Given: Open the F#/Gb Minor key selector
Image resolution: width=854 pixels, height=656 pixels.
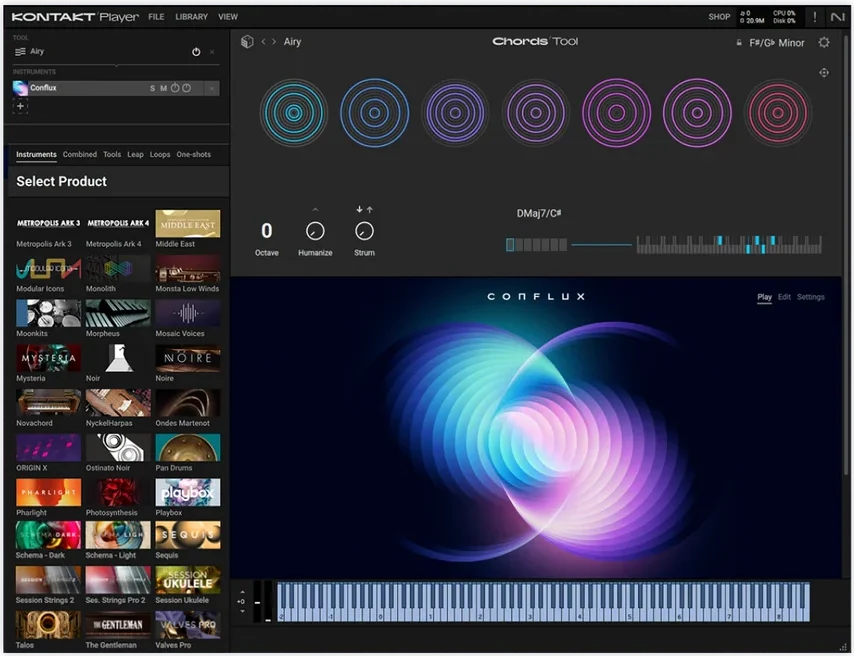Looking at the screenshot, I should (x=777, y=42).
